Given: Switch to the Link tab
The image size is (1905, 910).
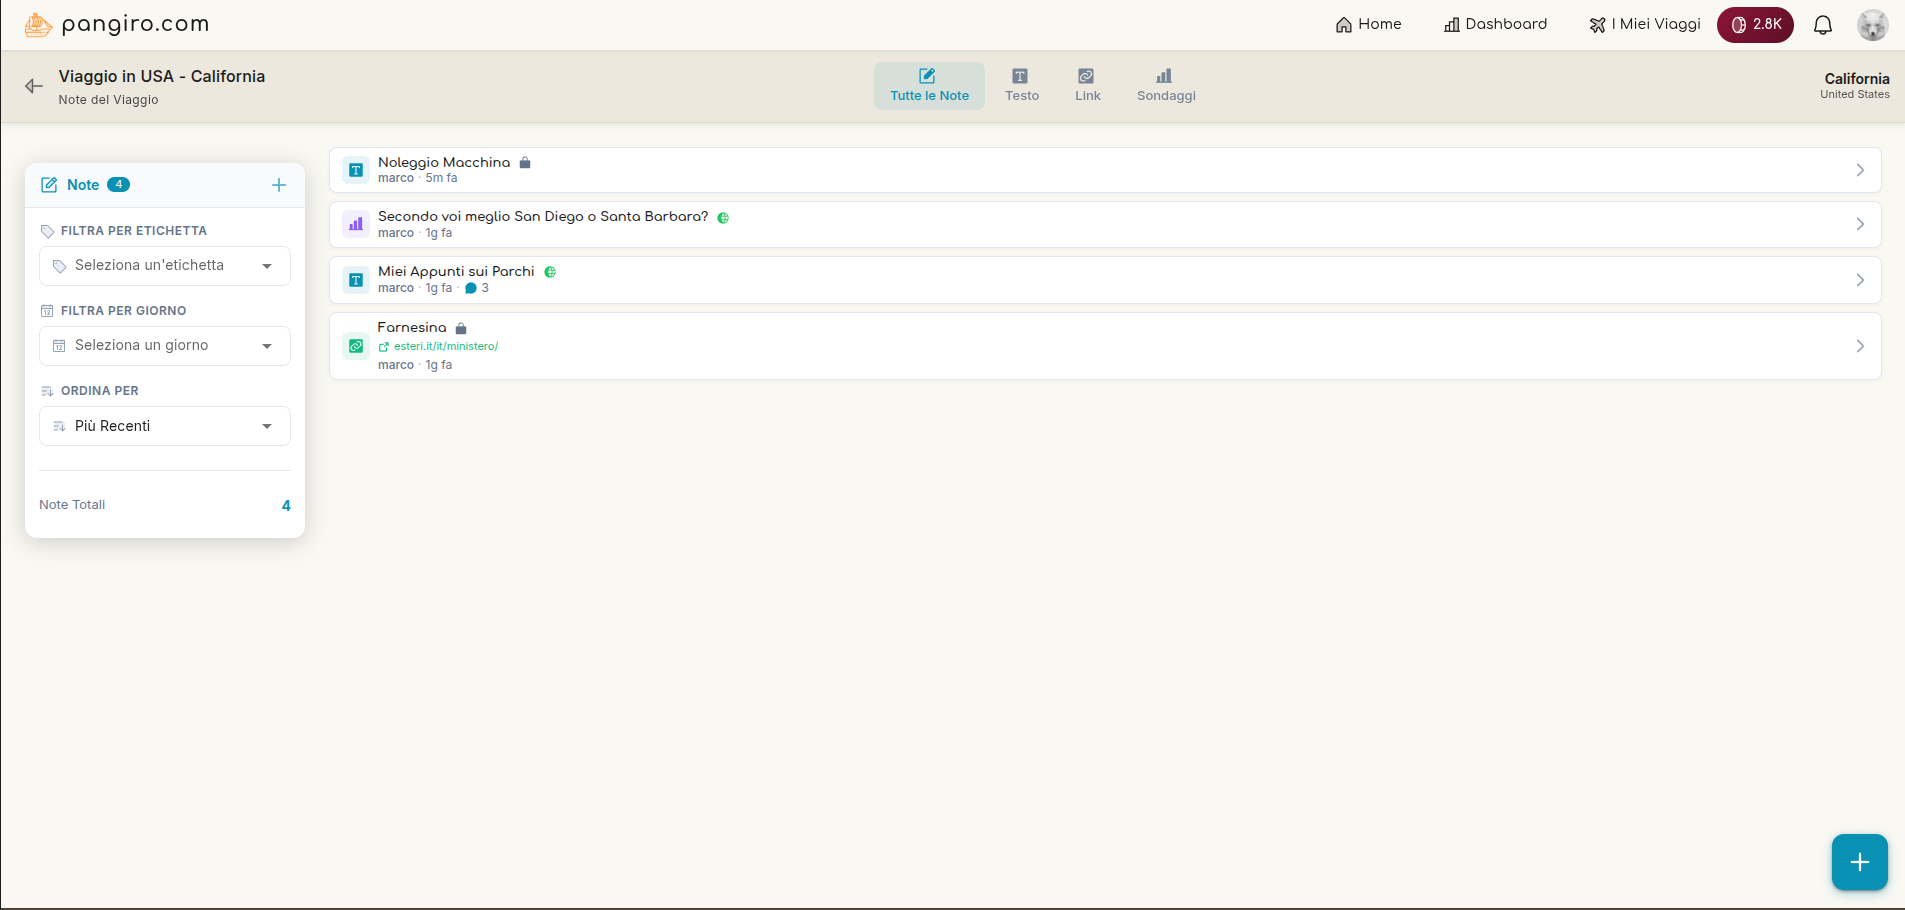Looking at the screenshot, I should tap(1087, 85).
